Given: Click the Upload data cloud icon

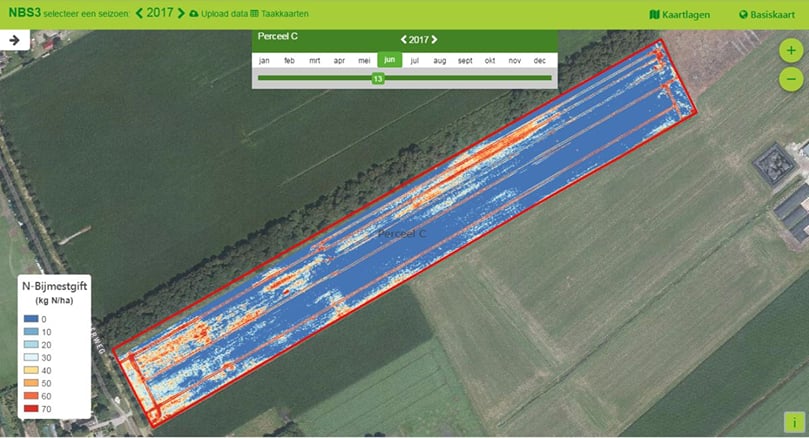Looking at the screenshot, I should (x=194, y=14).
